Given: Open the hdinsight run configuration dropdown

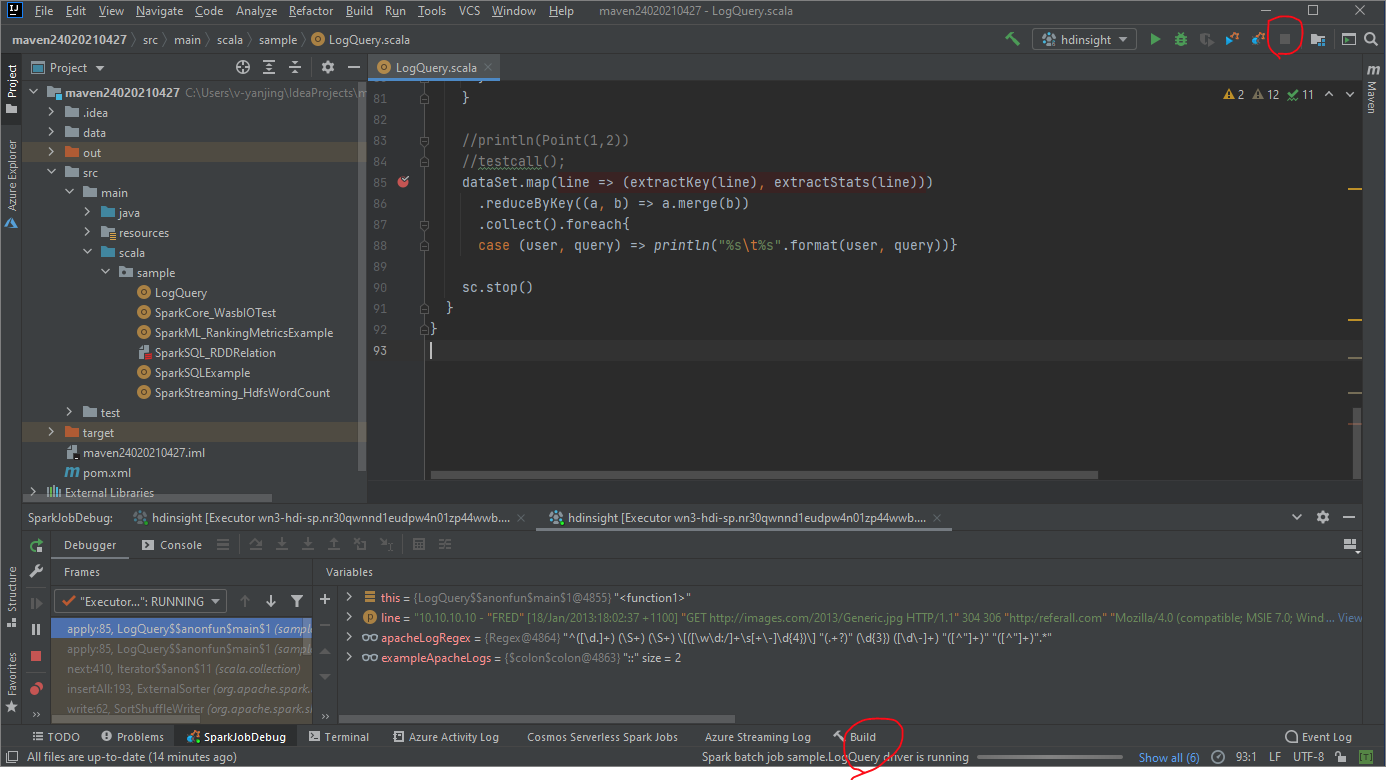Looking at the screenshot, I should click(1084, 38).
